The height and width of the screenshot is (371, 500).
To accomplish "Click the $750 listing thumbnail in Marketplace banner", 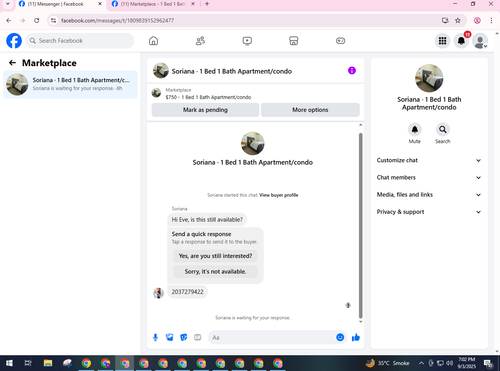I will click(x=156, y=93).
